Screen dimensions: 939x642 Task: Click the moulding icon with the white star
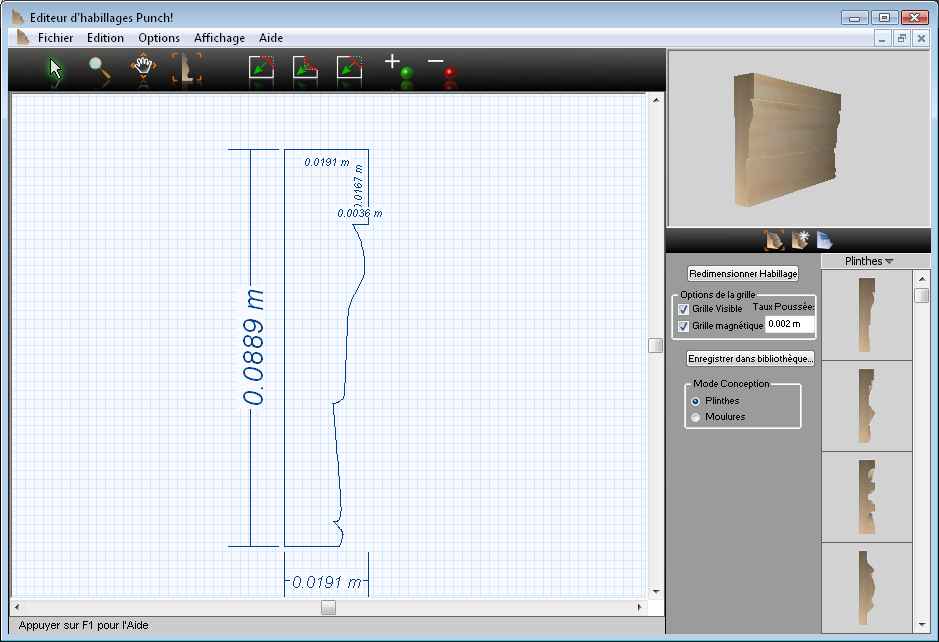[799, 240]
